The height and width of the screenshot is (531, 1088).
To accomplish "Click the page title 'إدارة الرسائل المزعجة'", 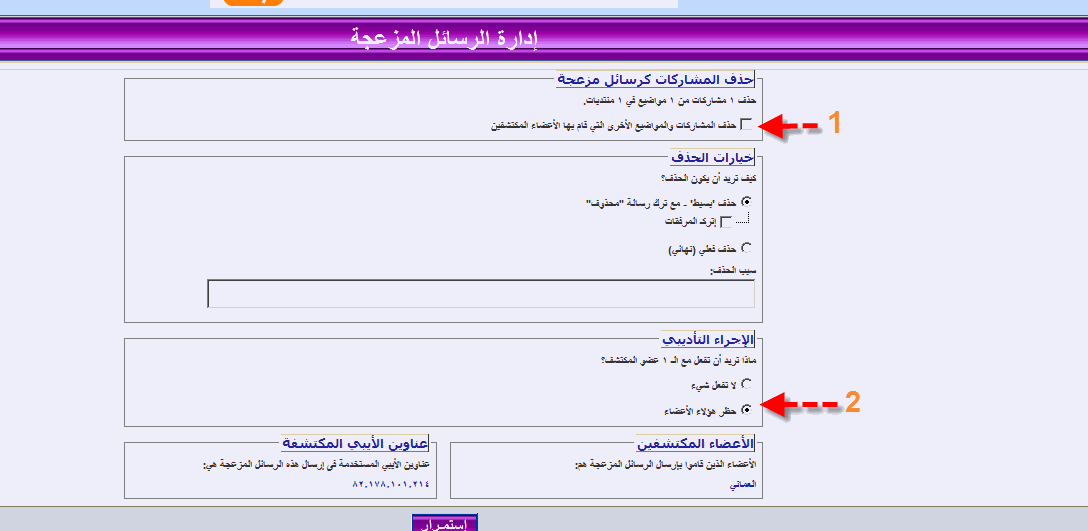I will (x=445, y=38).
